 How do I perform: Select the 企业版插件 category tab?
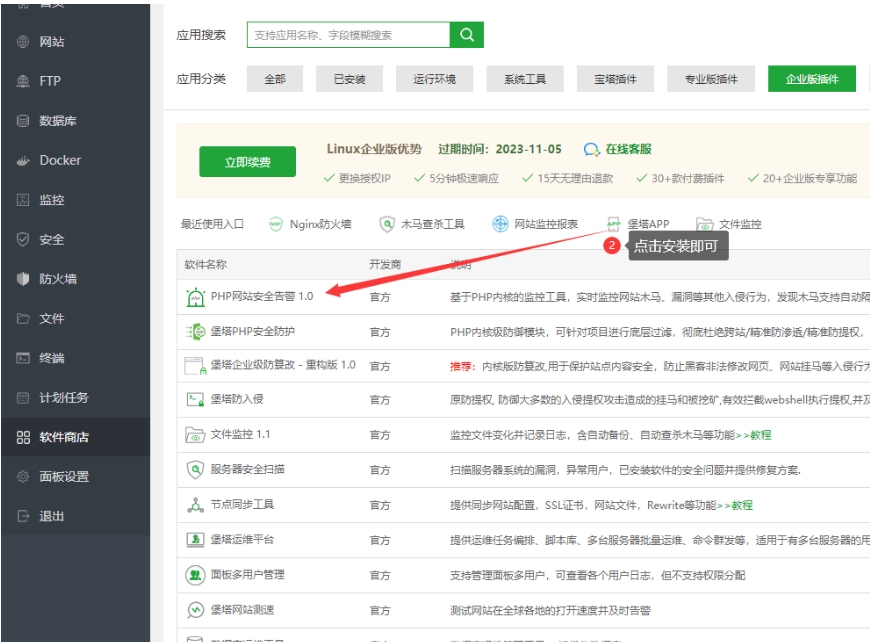(812, 79)
